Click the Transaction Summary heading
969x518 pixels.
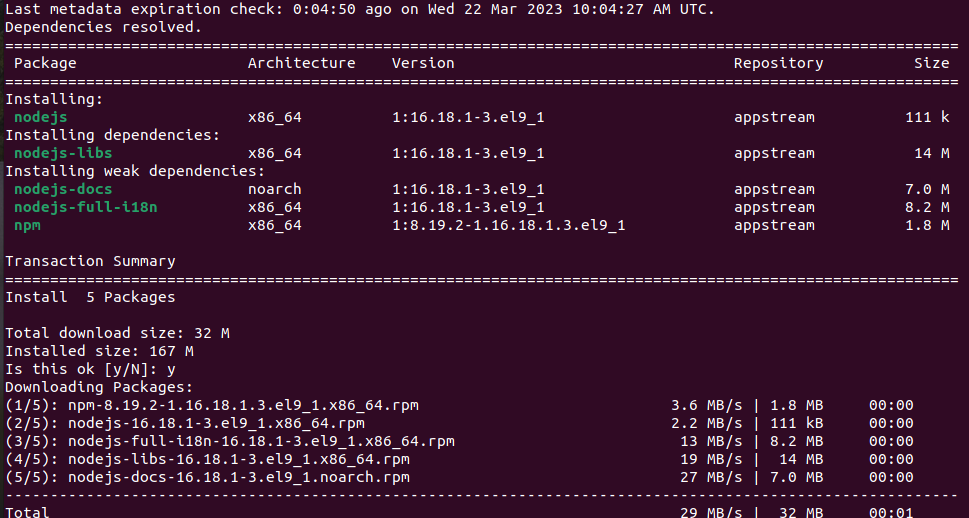coord(90,261)
